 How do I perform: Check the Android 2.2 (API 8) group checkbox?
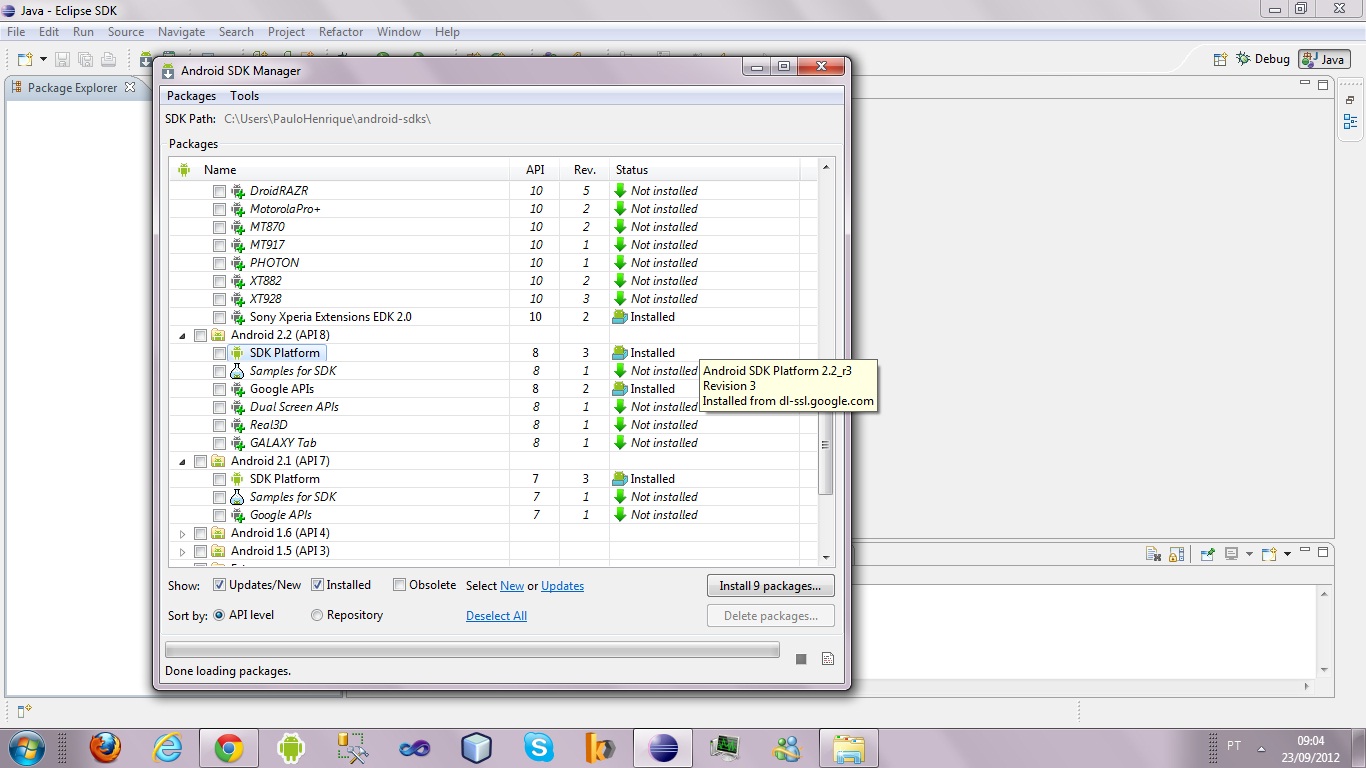200,335
